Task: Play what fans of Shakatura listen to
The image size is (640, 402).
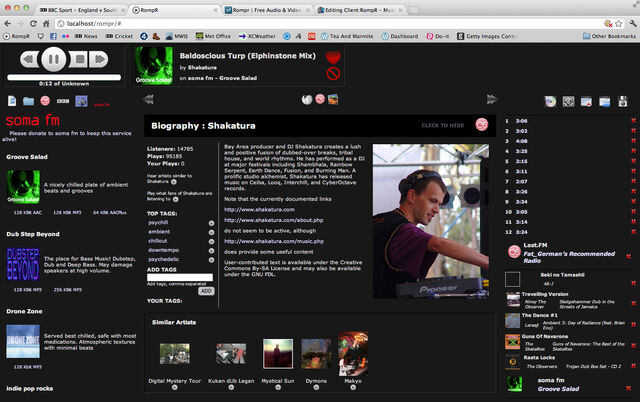Action: click(176, 199)
